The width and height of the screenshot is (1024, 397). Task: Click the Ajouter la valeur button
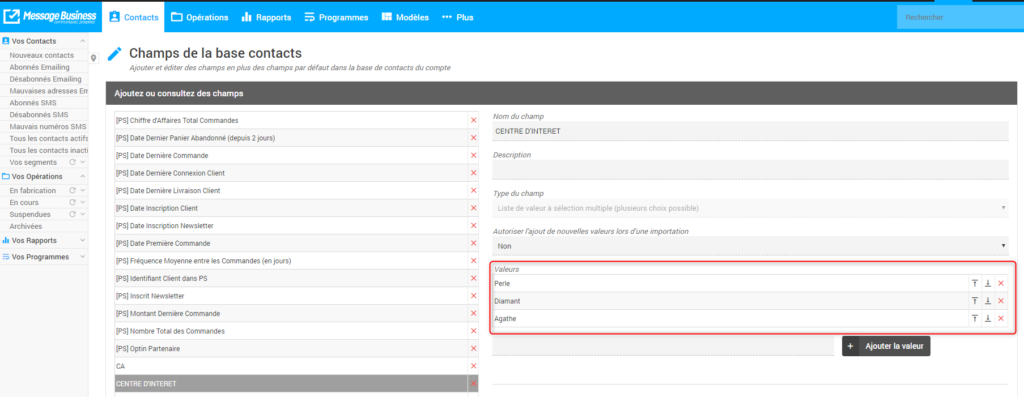pos(886,346)
